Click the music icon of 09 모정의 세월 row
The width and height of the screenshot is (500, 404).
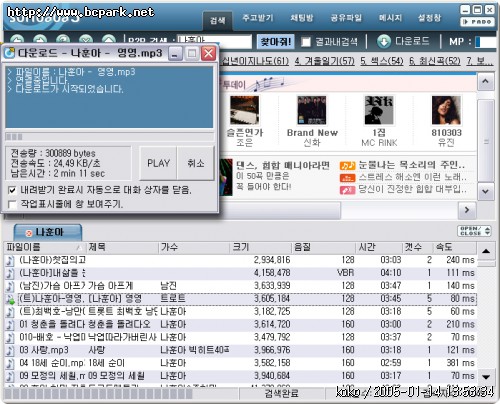[10, 376]
